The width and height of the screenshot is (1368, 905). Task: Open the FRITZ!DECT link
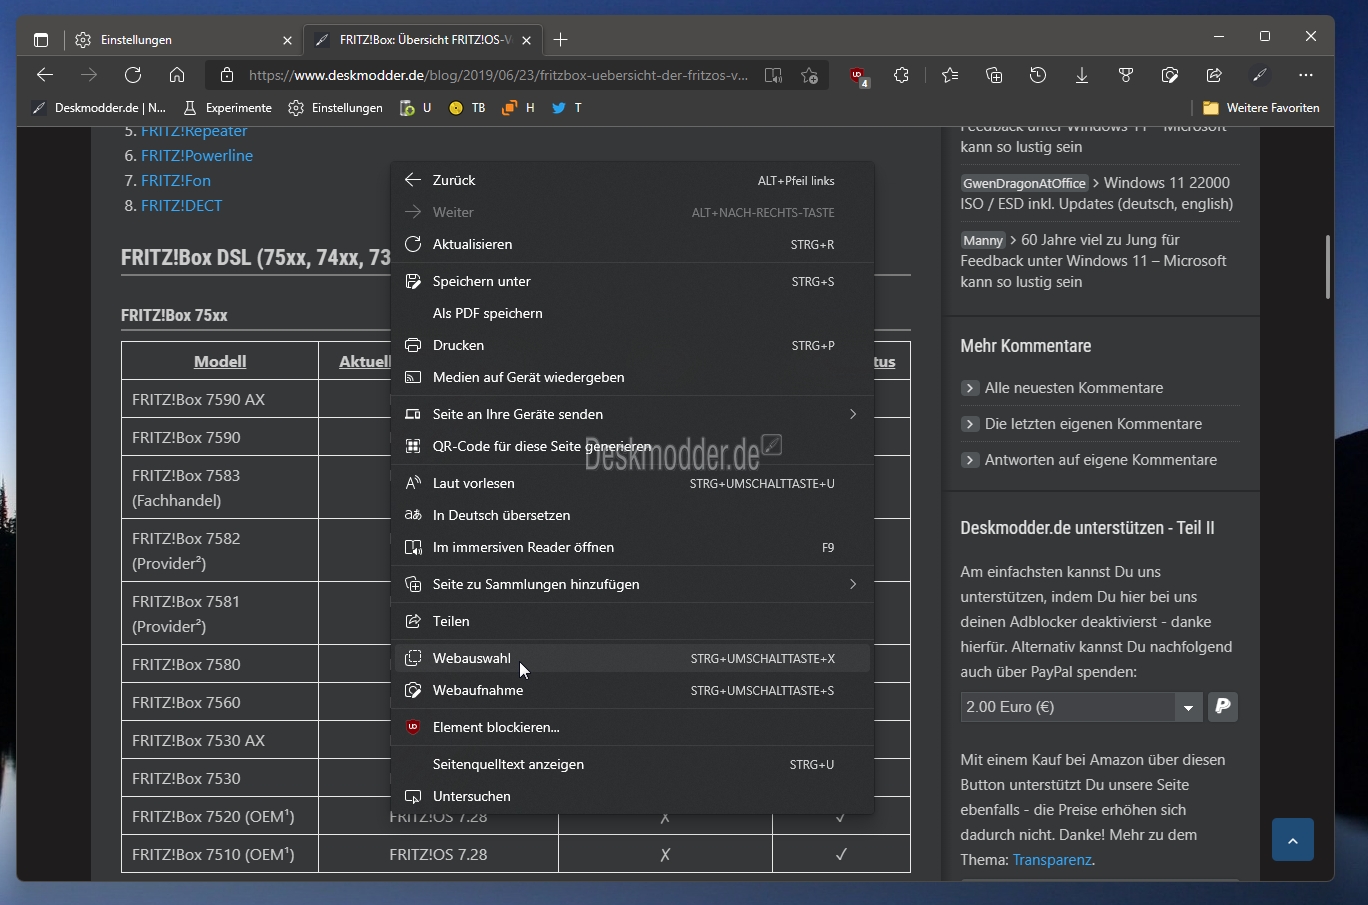(x=182, y=205)
